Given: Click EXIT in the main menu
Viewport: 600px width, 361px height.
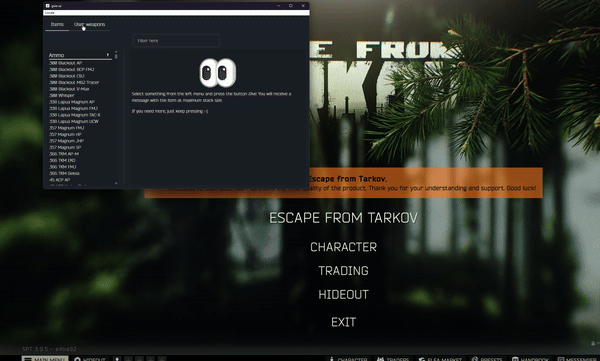Looking at the screenshot, I should 343,322.
